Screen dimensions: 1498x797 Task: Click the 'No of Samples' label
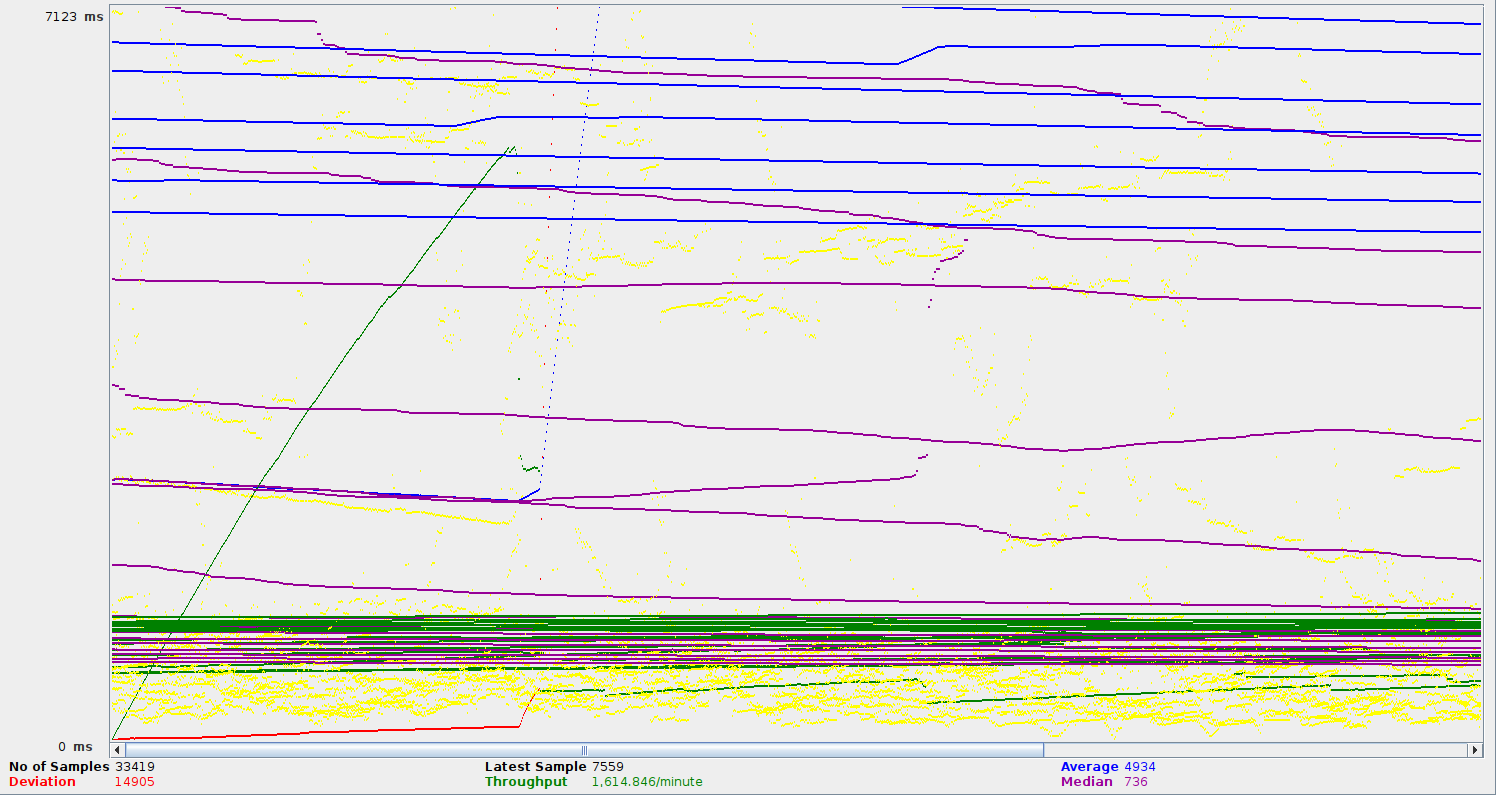coord(58,767)
